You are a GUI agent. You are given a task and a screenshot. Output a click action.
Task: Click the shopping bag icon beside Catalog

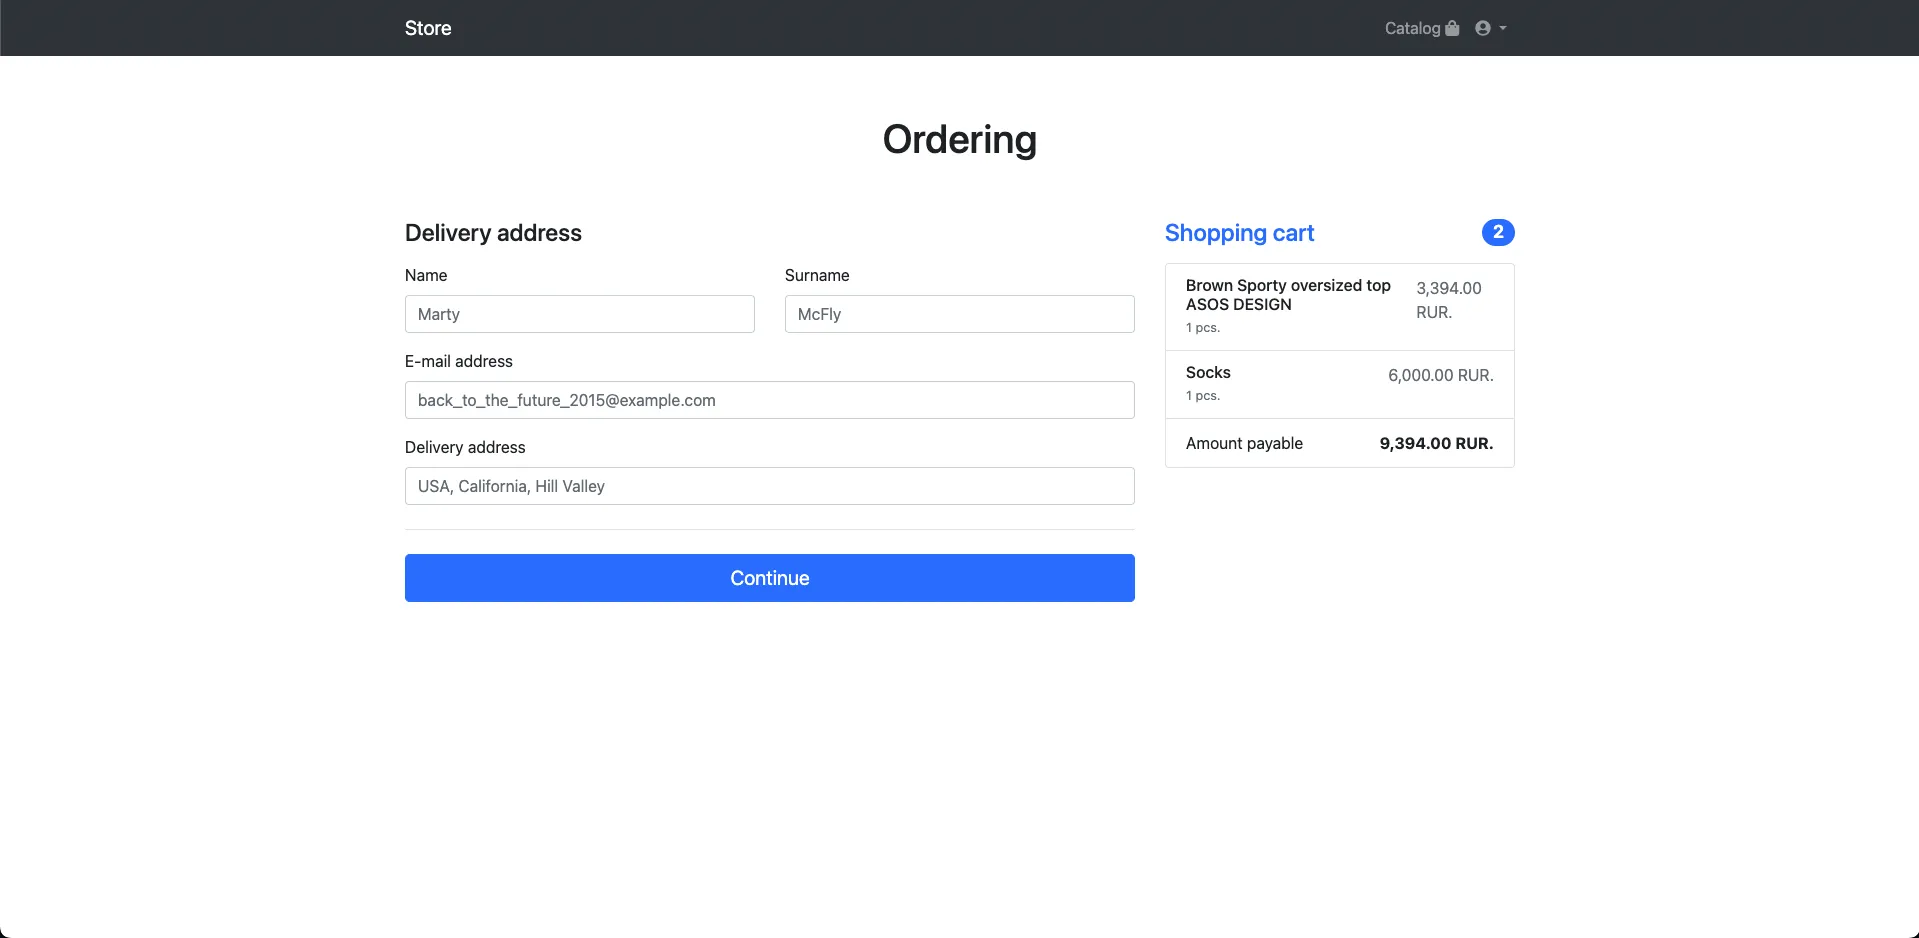tap(1452, 28)
